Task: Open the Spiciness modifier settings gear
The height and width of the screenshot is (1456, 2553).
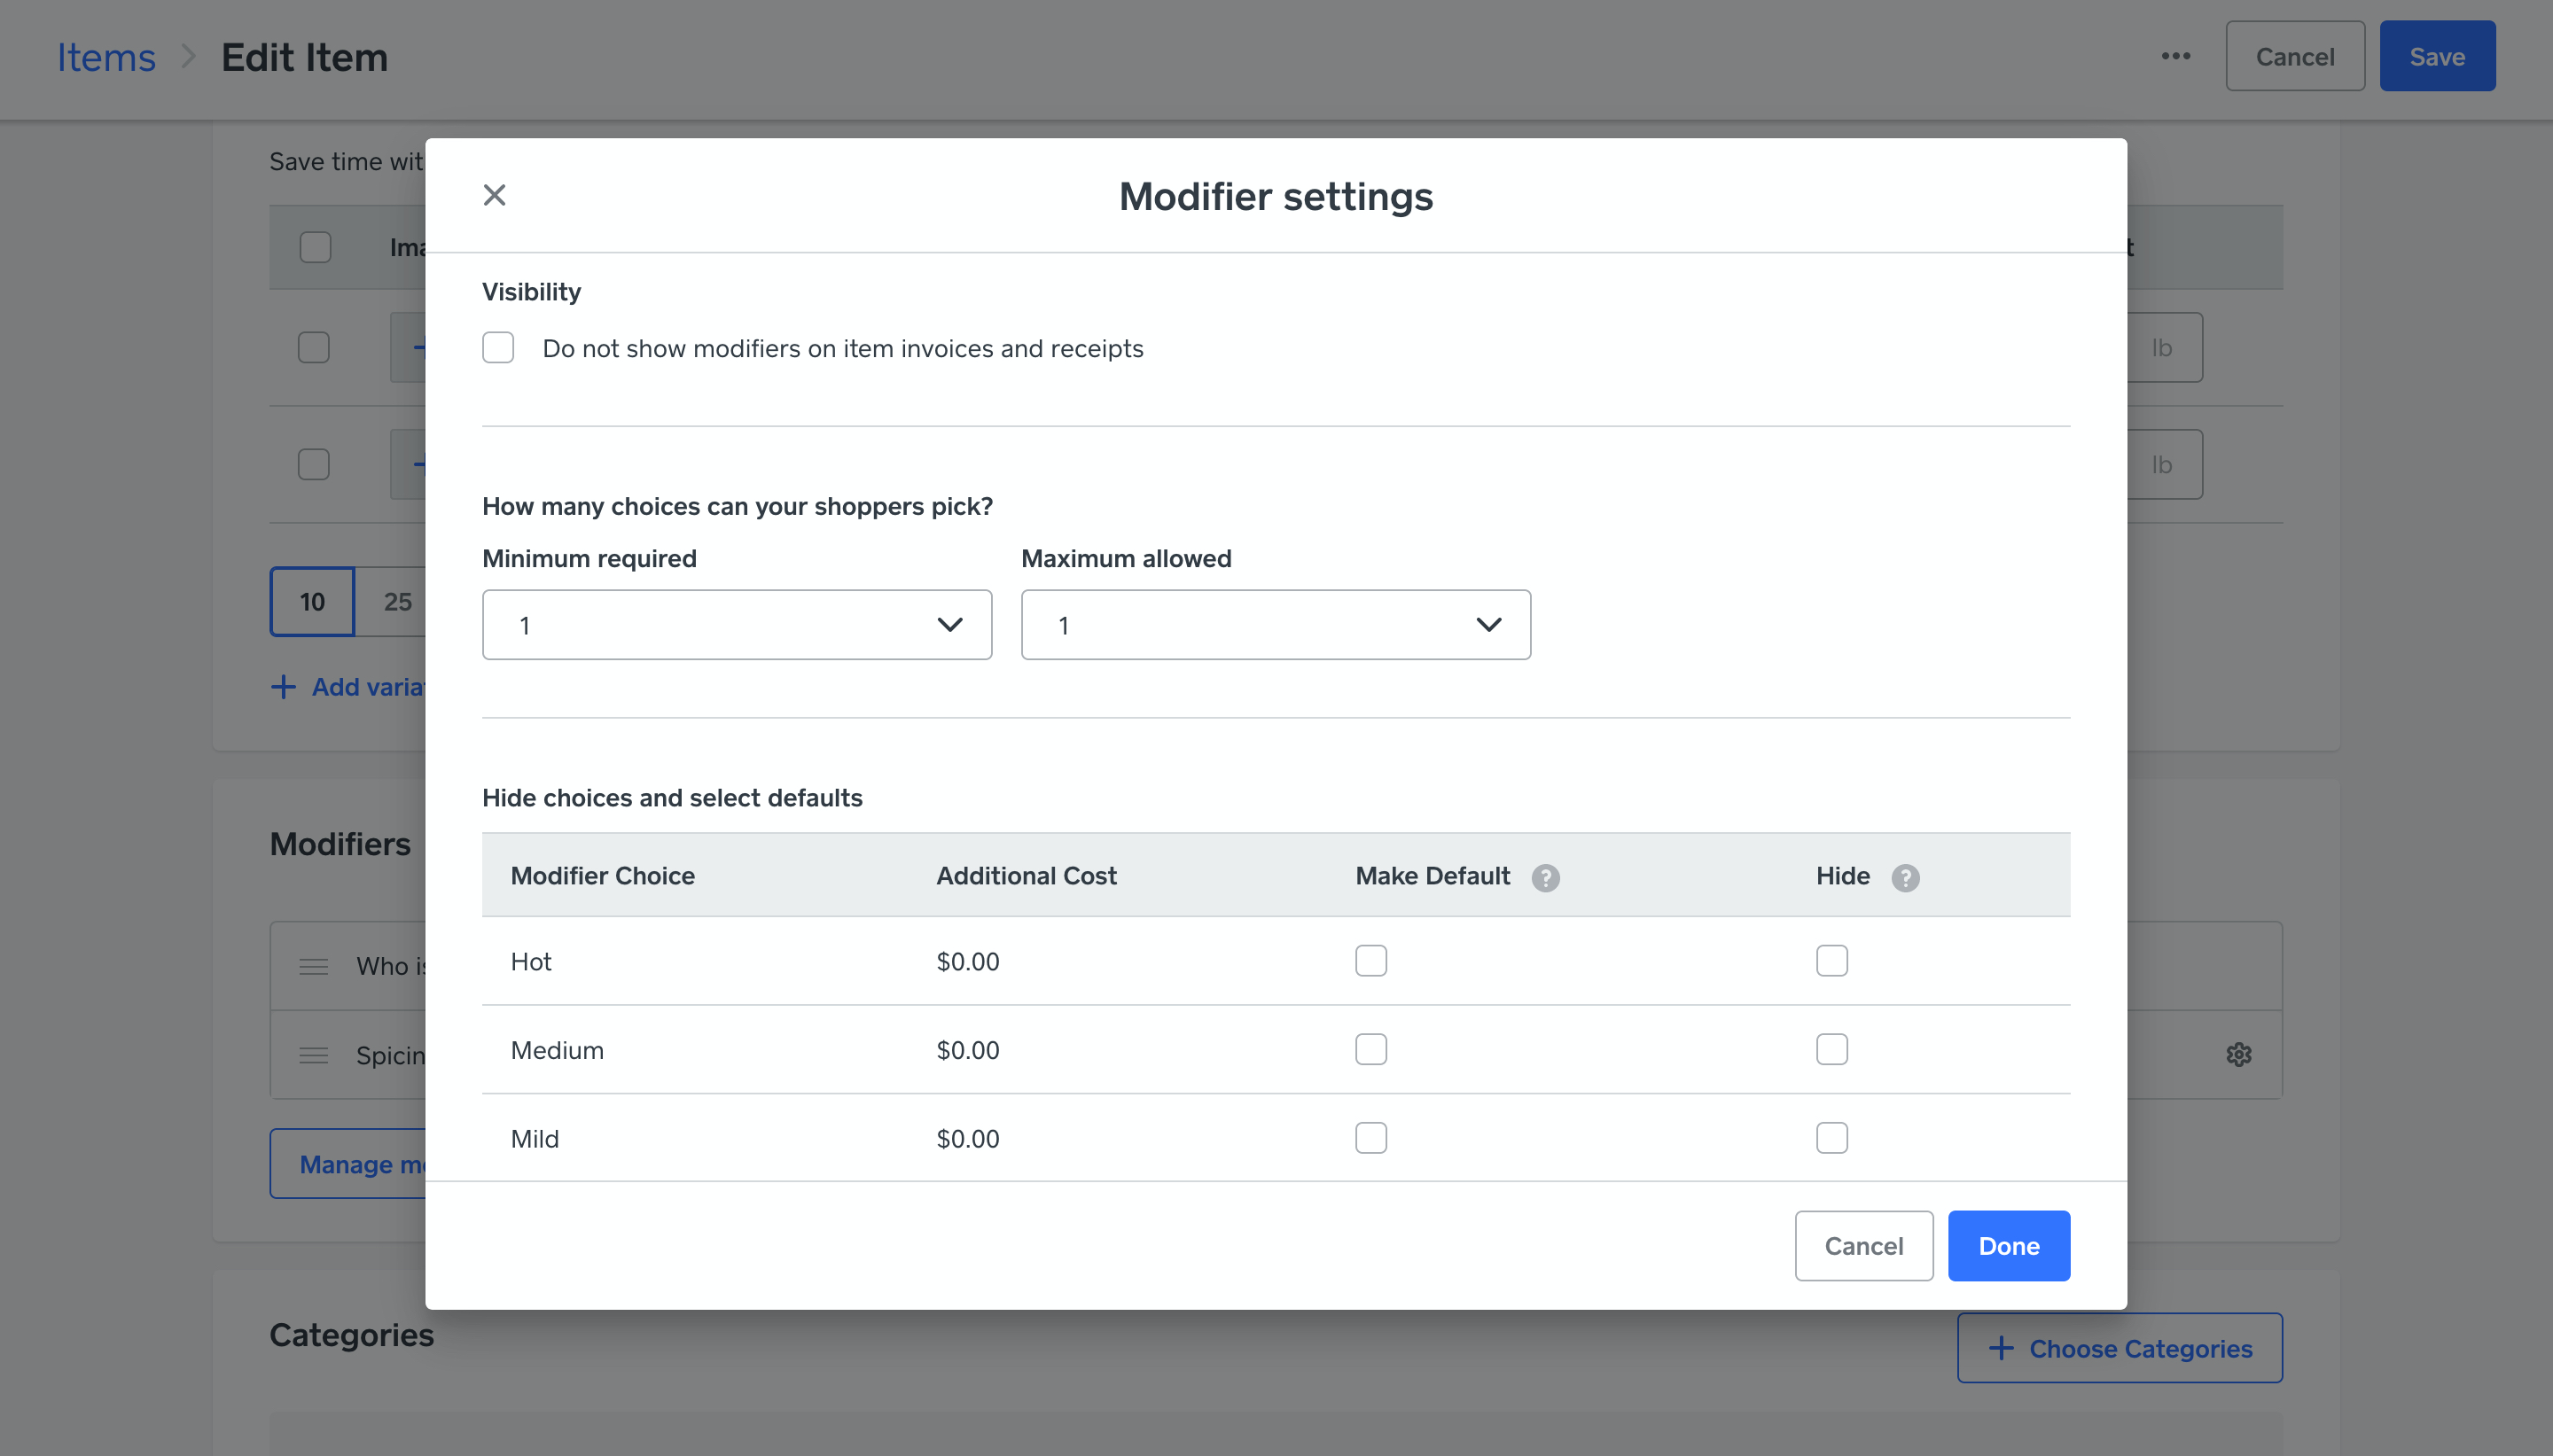Action: point(2238,1055)
